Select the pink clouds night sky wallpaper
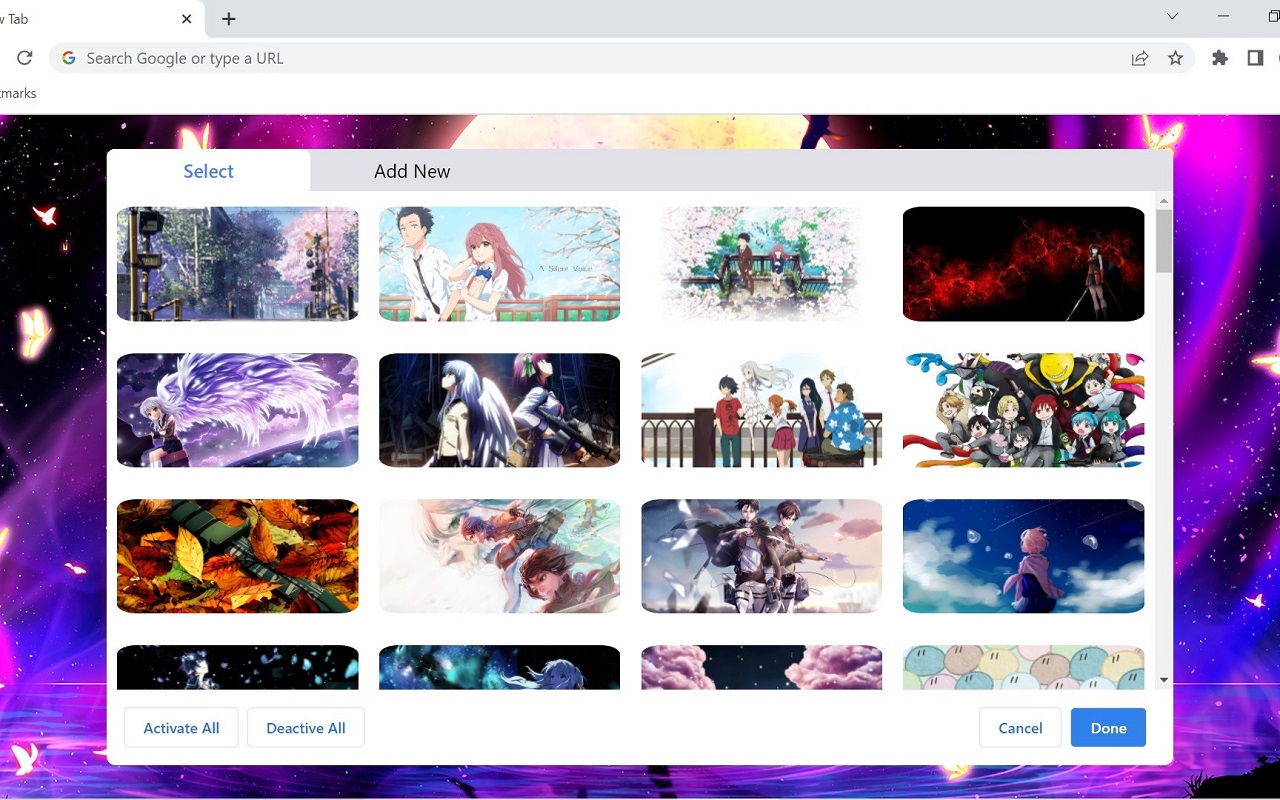Screen dimensions: 1280x800 pos(762,667)
